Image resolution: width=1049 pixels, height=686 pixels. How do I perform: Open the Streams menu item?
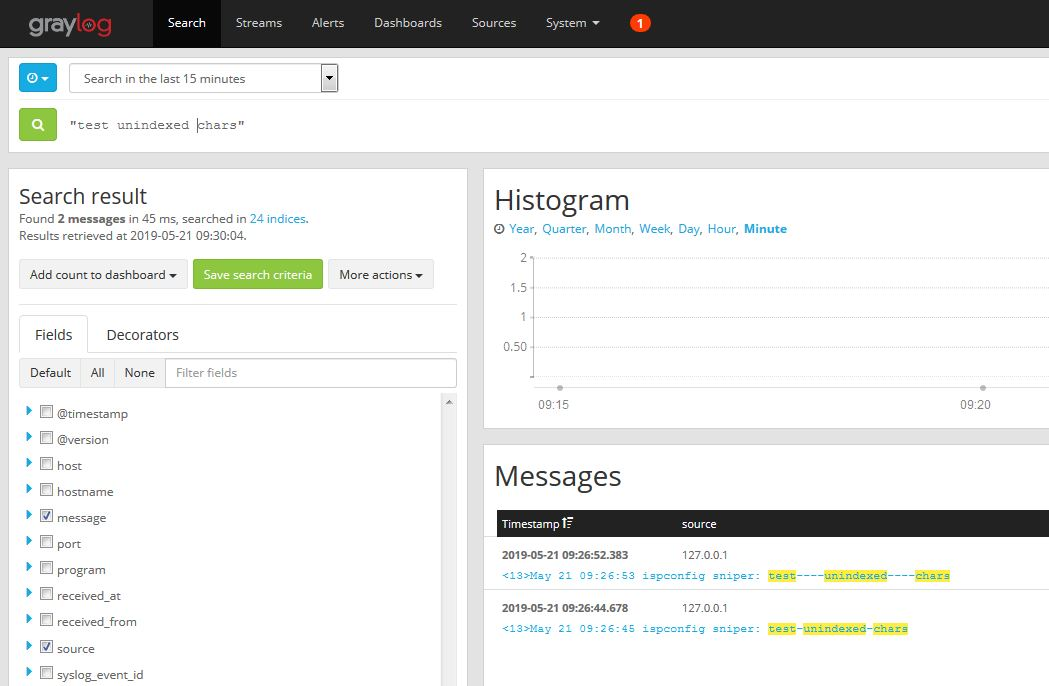259,22
